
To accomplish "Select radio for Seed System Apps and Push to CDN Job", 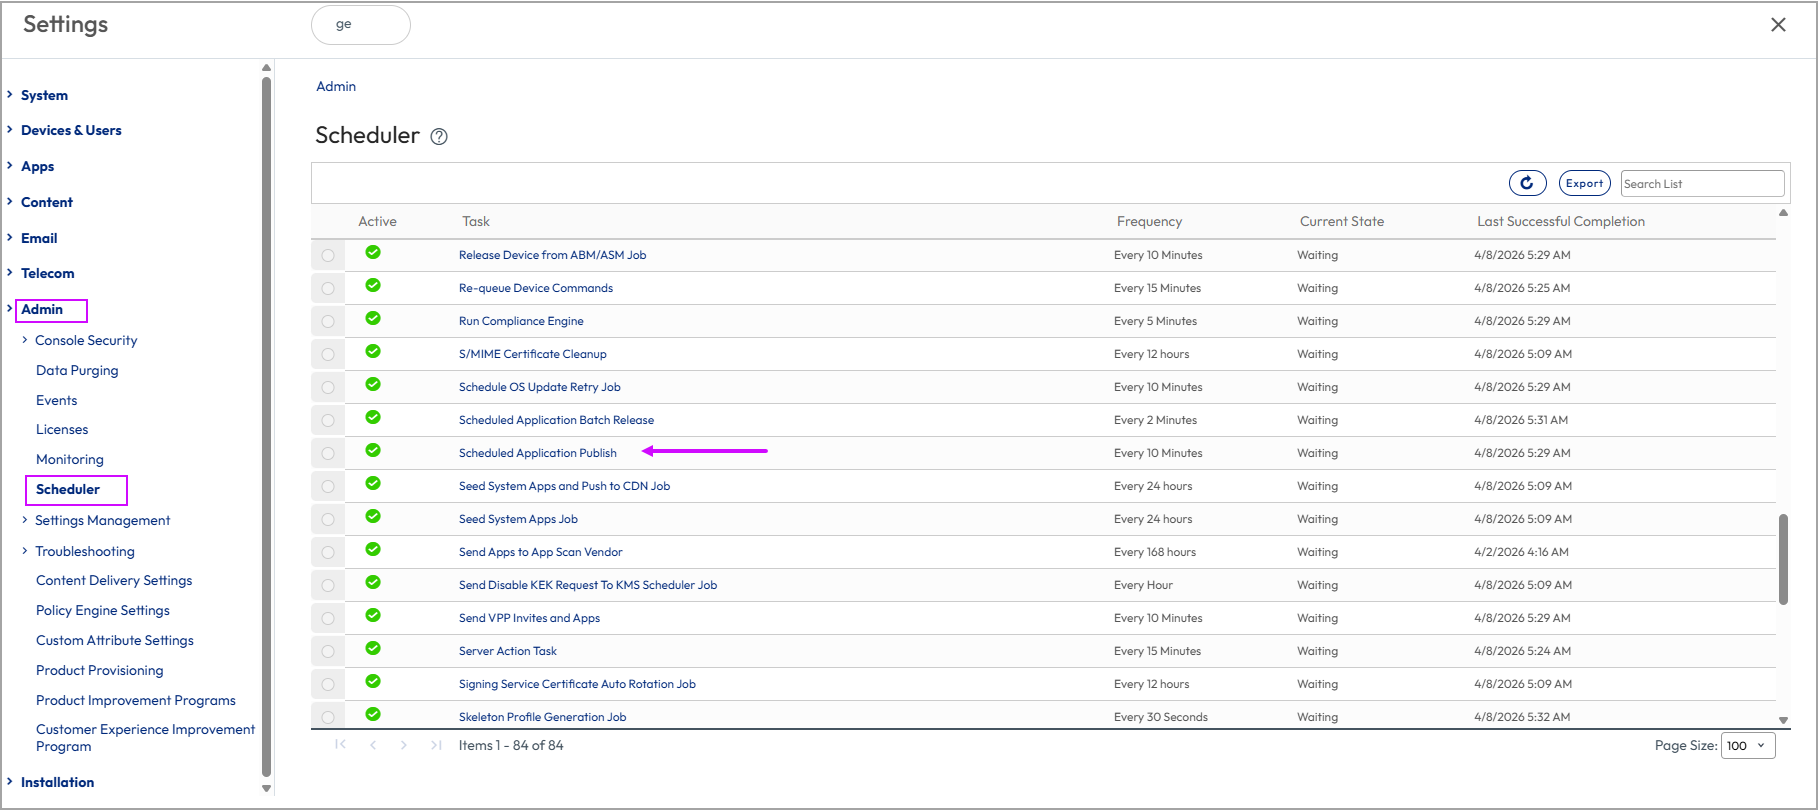I will (x=328, y=487).
